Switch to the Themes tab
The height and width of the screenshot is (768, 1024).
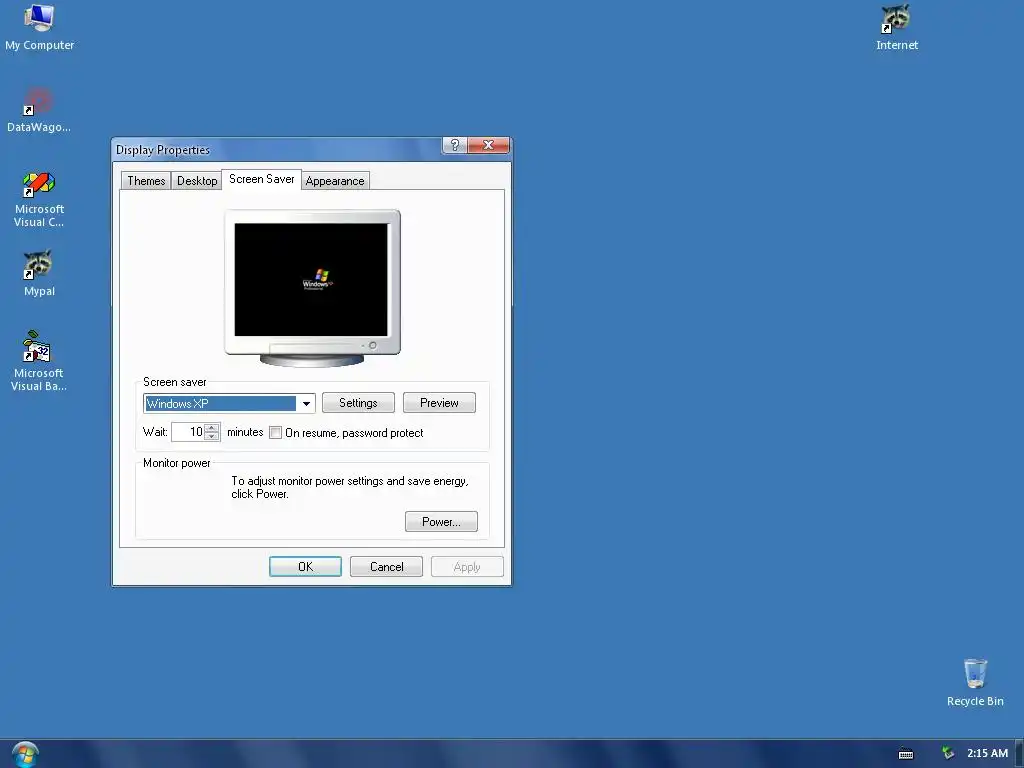pyautogui.click(x=146, y=181)
